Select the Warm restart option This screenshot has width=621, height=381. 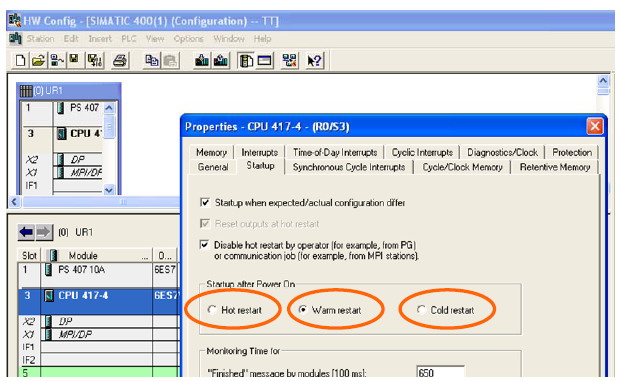pyautogui.click(x=303, y=310)
